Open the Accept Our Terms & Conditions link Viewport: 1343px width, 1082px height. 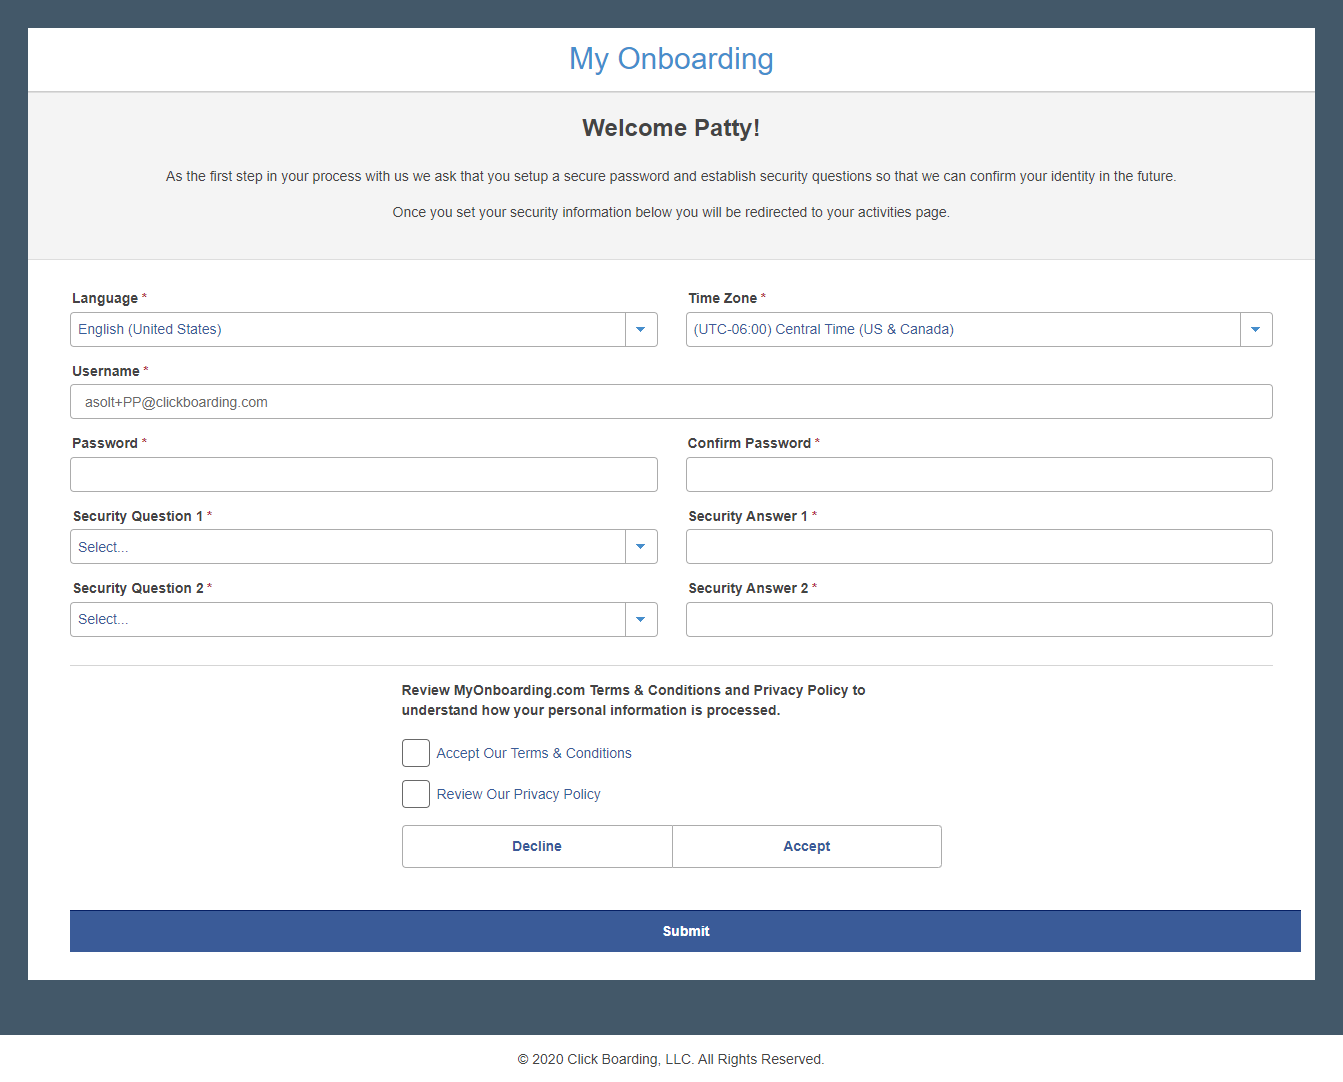click(x=534, y=753)
